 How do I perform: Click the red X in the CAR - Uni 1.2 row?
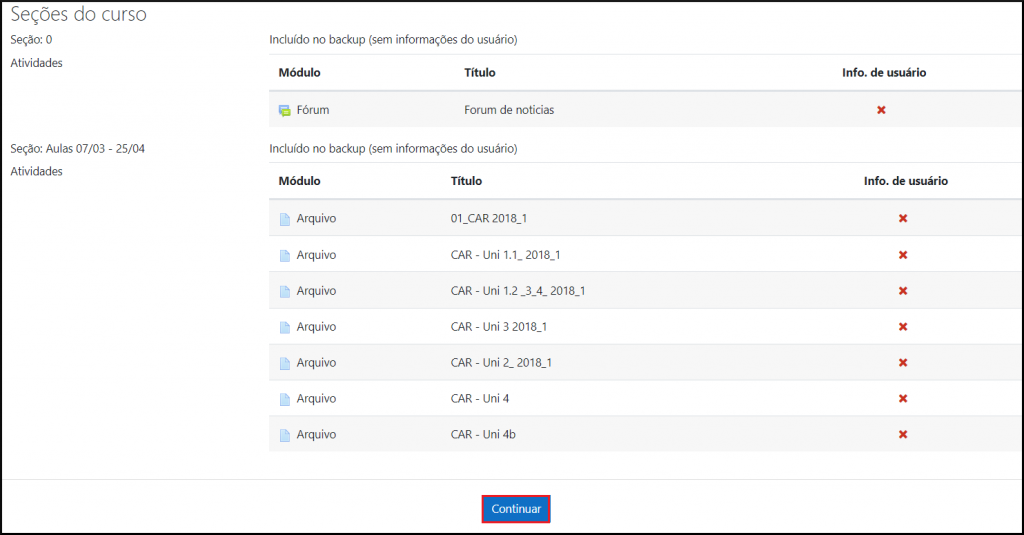click(903, 290)
